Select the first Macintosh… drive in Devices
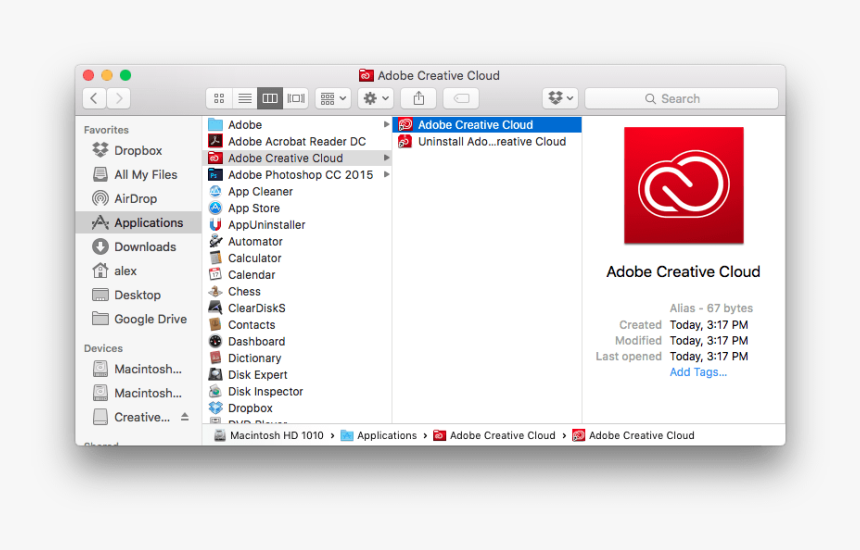This screenshot has height=550, width=860. tap(138, 369)
